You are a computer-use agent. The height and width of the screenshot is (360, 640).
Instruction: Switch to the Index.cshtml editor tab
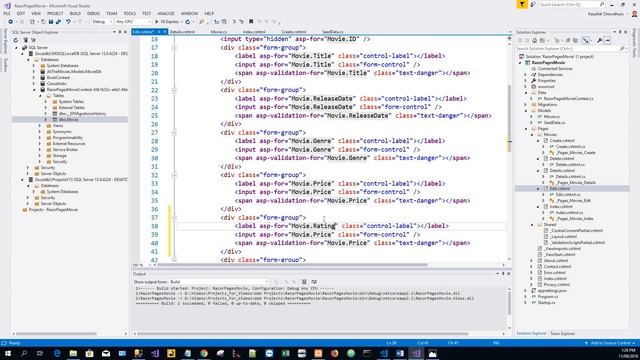coord(254,31)
